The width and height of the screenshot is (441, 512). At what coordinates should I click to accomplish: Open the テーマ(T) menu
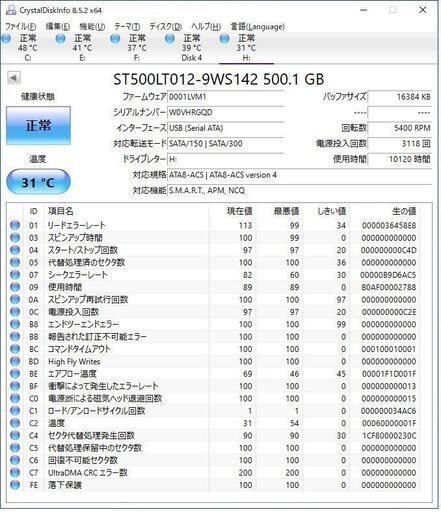[127, 26]
